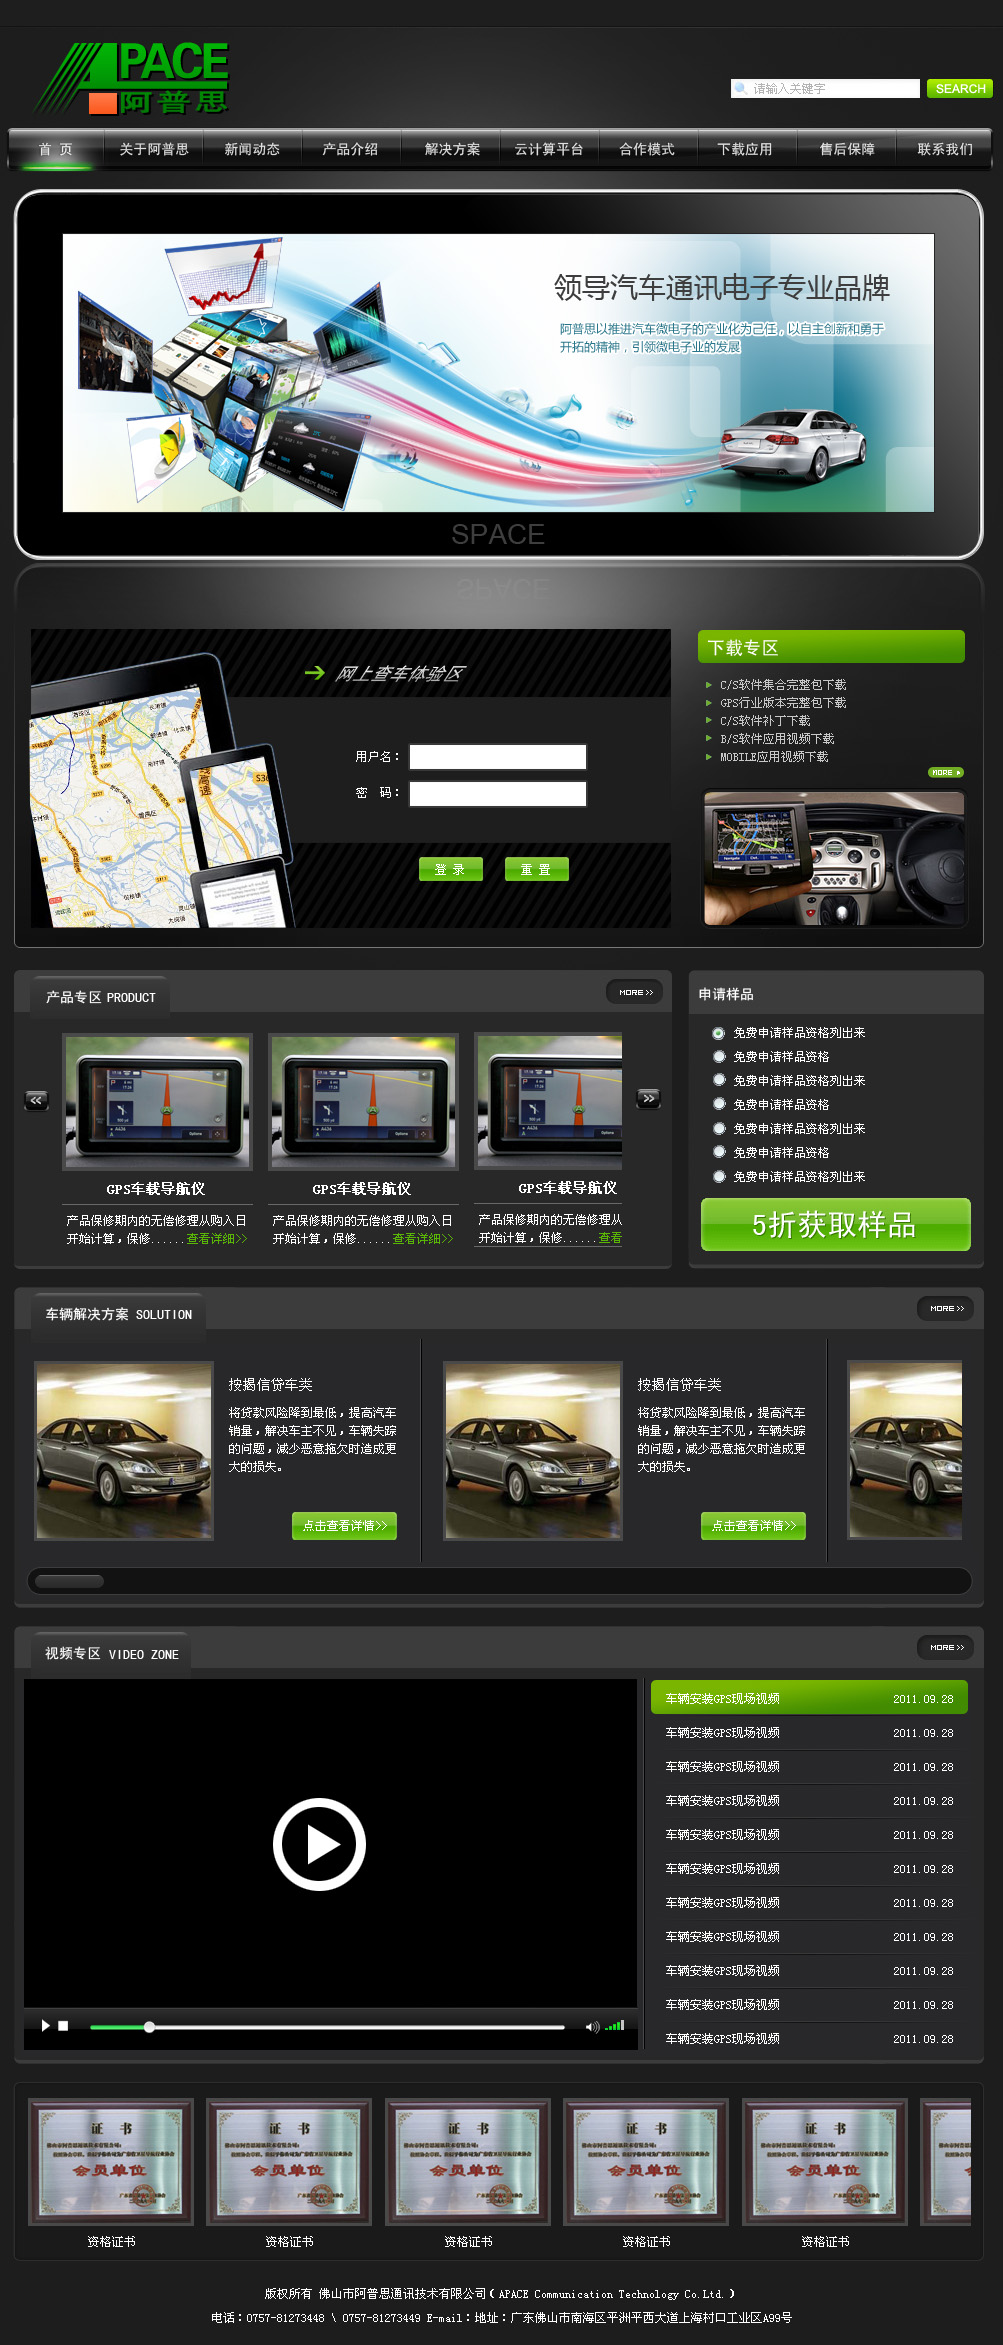Image resolution: width=1003 pixels, height=2345 pixels.
Task: Click the large play button on video
Action: pyautogui.click(x=319, y=1844)
